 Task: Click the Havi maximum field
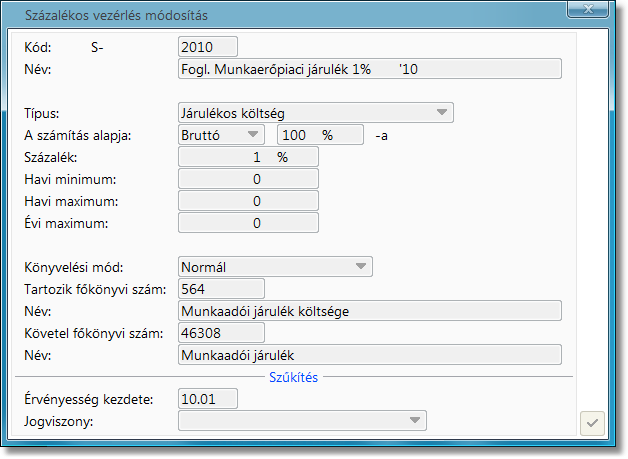click(x=248, y=201)
